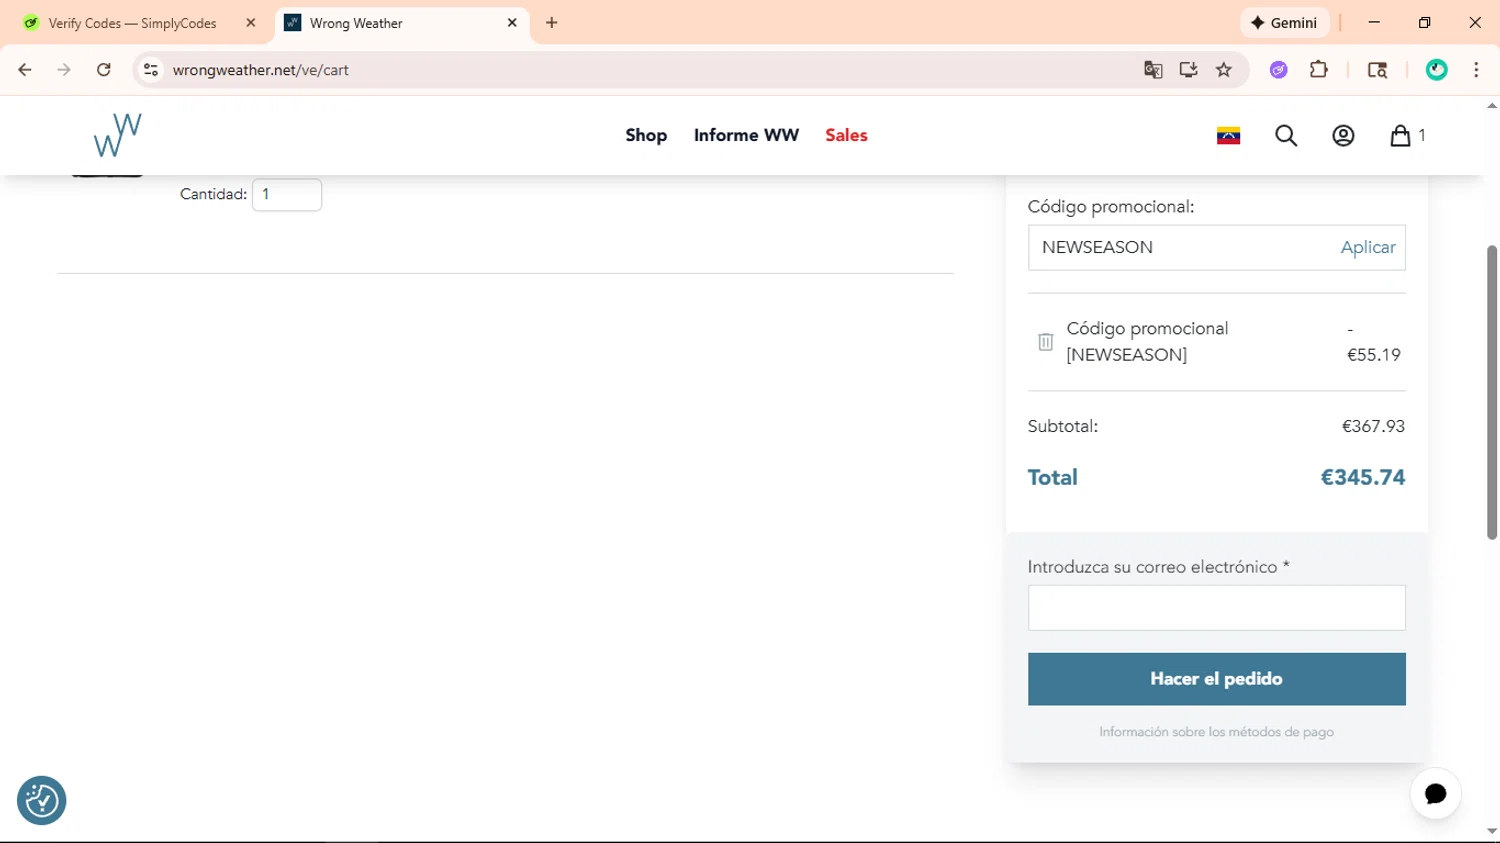Select the Wrong Weather tab
Viewport: 1500px width, 843px height.
[402, 23]
